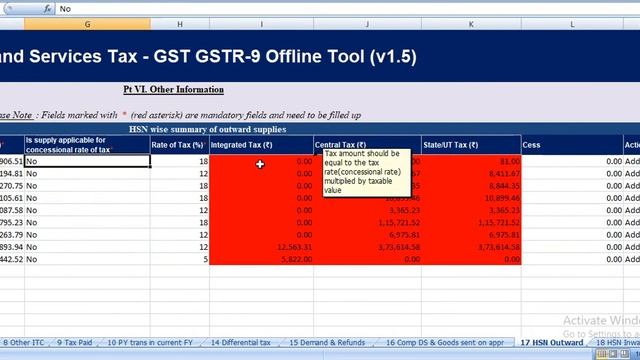
Task: Click the rate 12 cell in the 194.81 row
Action: pyautogui.click(x=180, y=173)
